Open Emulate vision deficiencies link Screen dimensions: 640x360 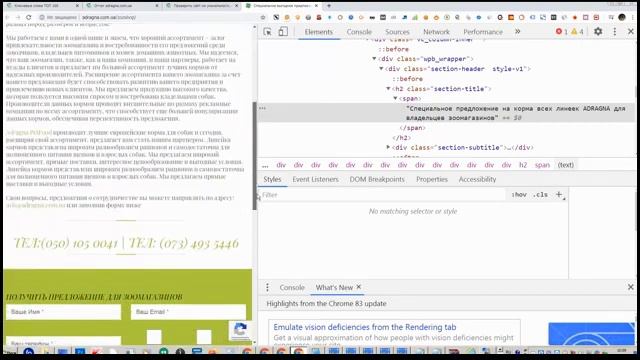[365, 327]
